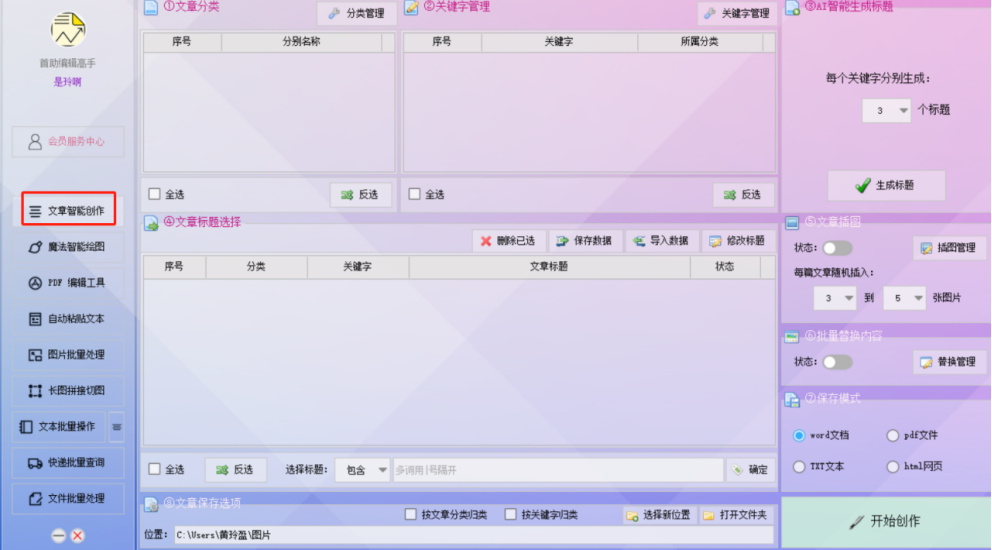
Task: Expand the 文本批量操作 submenu handle
Action: [116, 427]
